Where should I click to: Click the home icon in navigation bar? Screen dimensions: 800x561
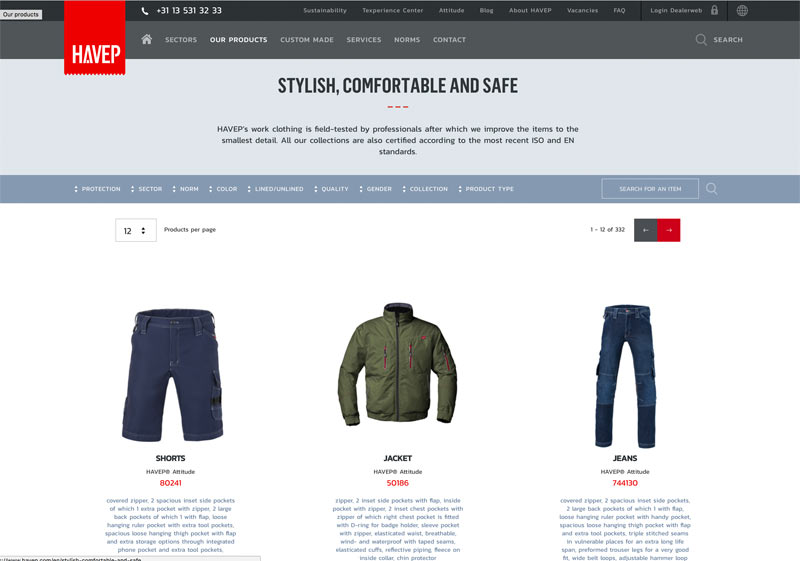[x=146, y=39]
